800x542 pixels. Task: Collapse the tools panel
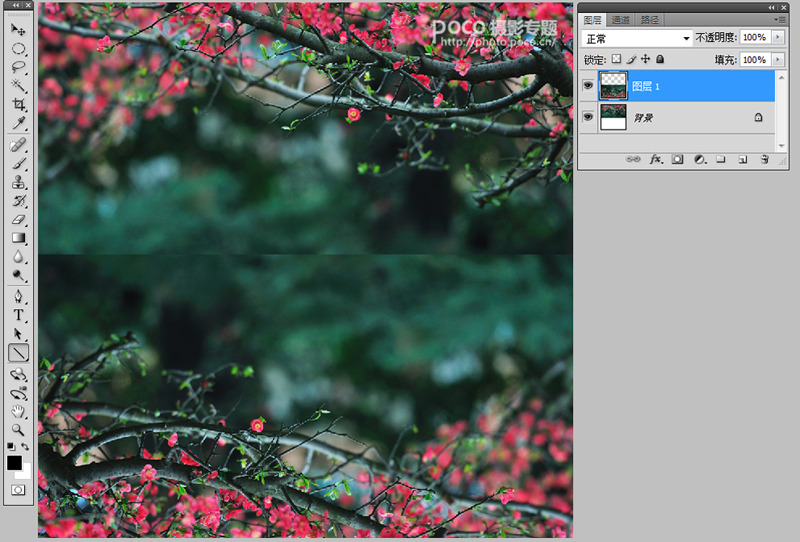[17, 5]
